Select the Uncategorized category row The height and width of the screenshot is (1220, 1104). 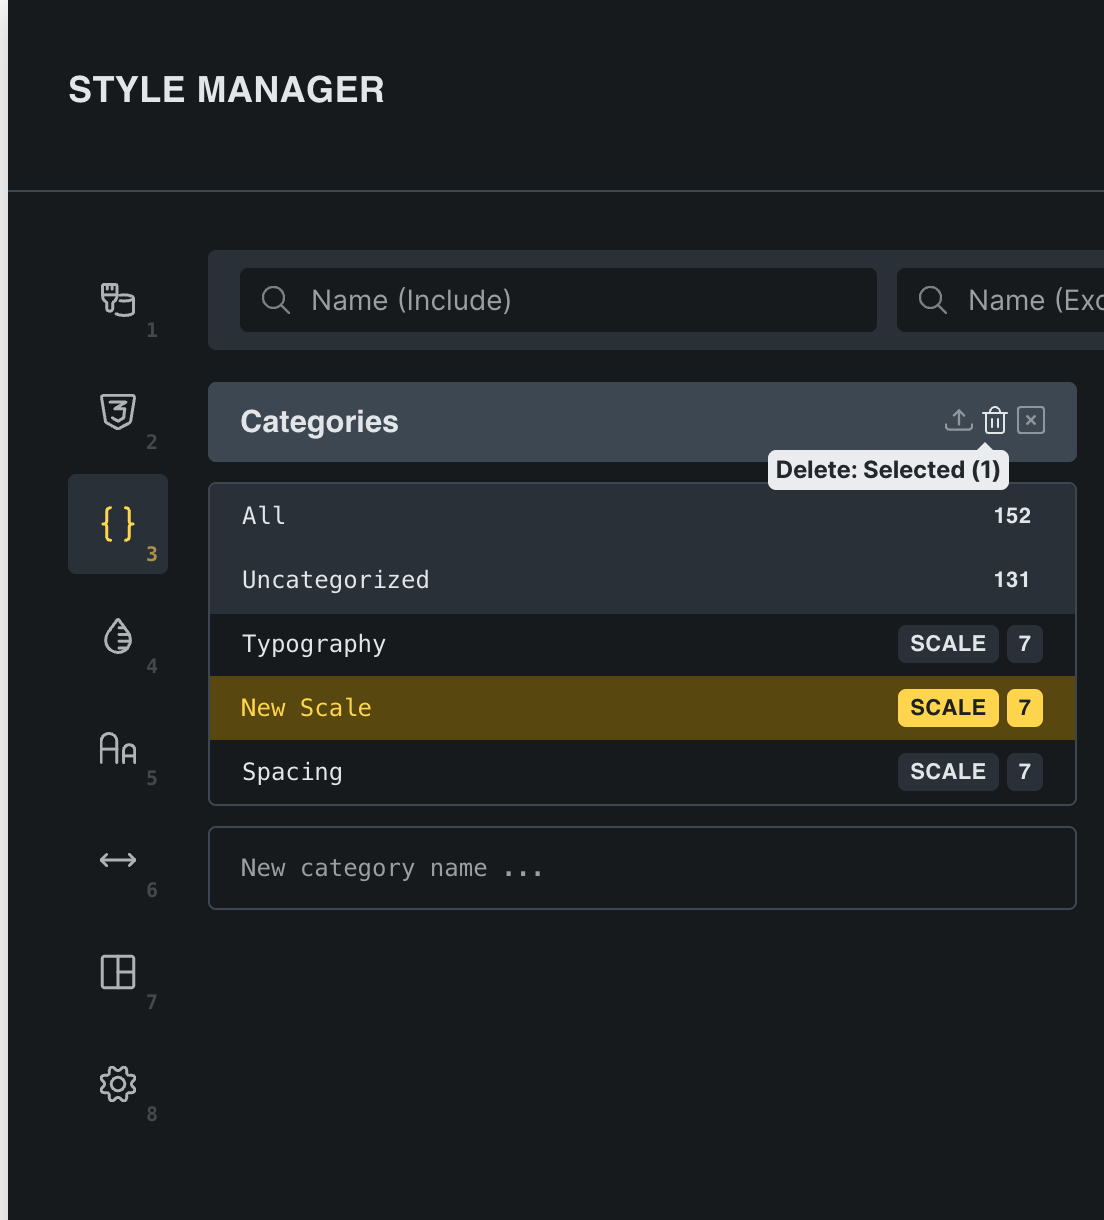click(x=600, y=580)
